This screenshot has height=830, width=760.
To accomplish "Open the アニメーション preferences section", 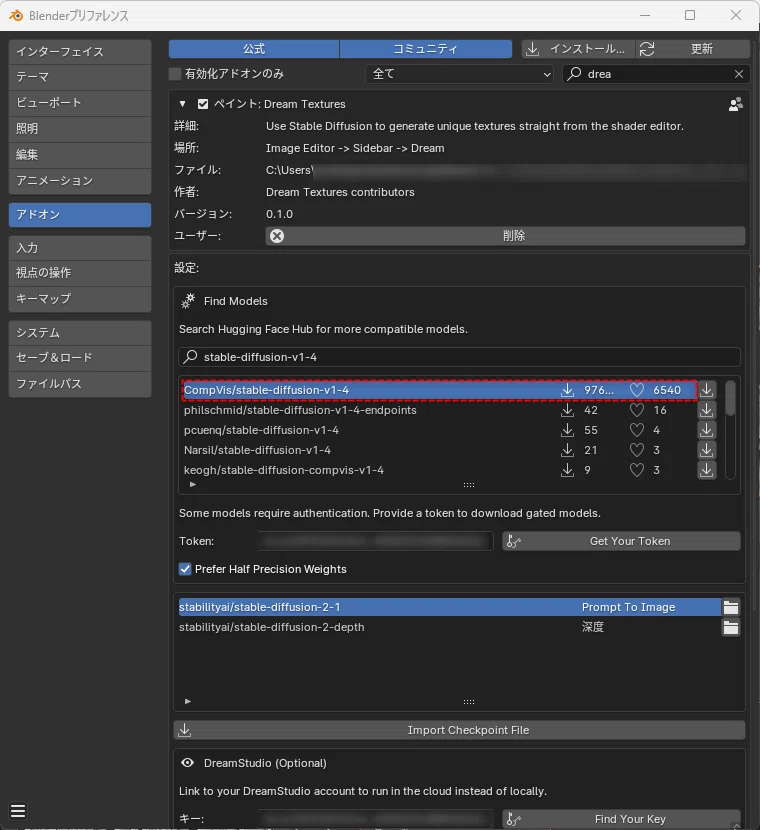I will pyautogui.click(x=80, y=181).
